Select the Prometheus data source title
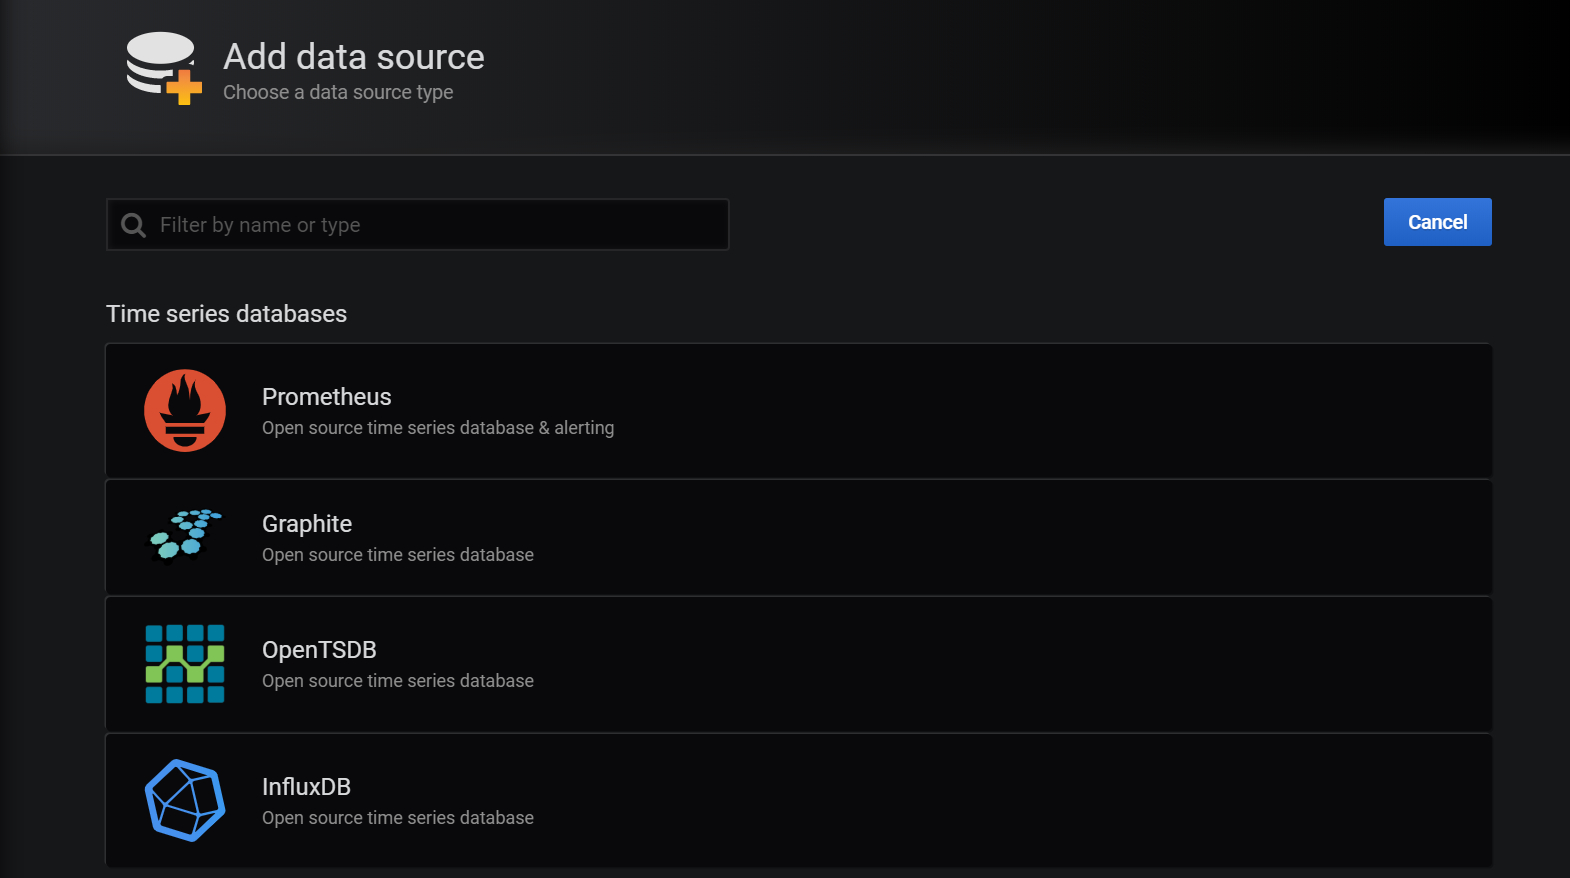1570x878 pixels. 327,397
